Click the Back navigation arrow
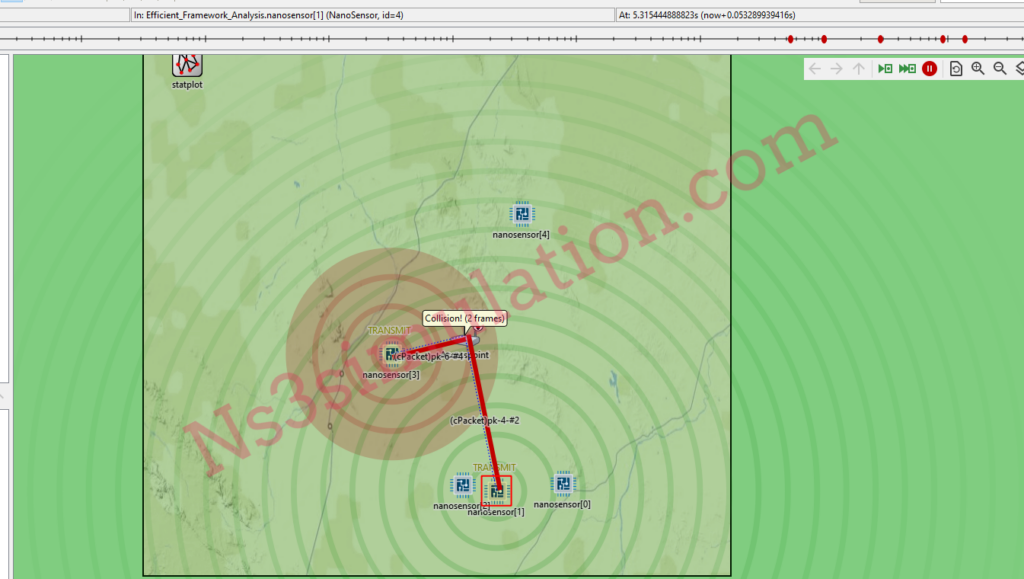This screenshot has width=1024, height=579. [814, 69]
